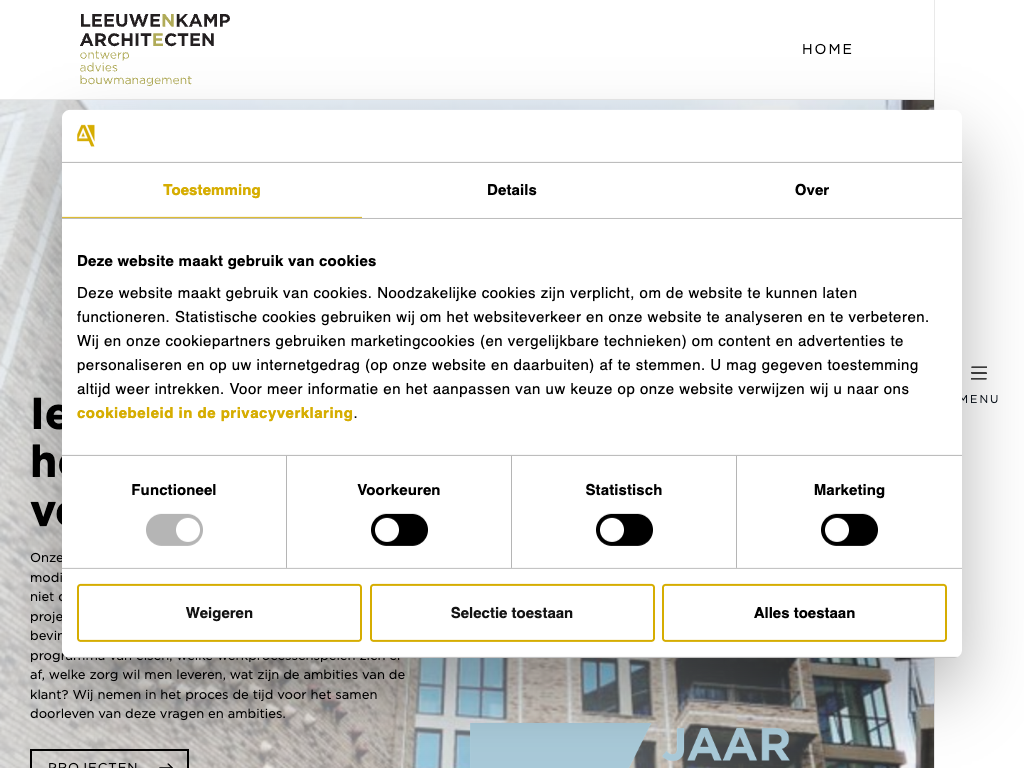Click the PROJECTEN button text

coord(93,764)
